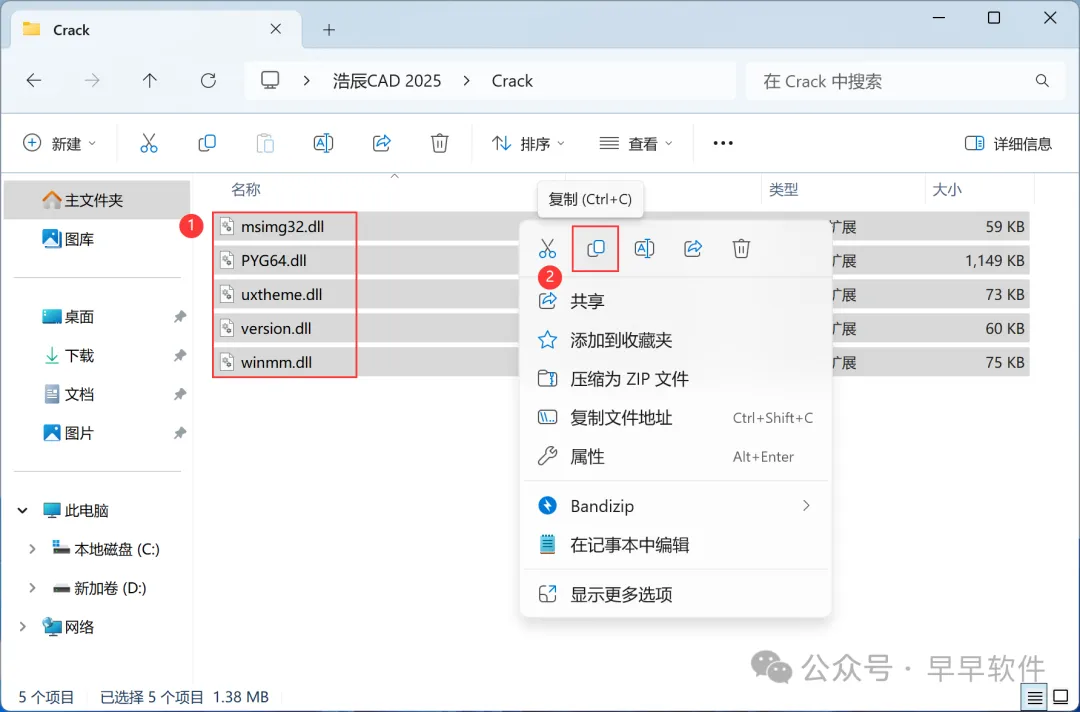Viewport: 1080px width, 712px height.
Task: Click the search magnifier icon
Action: (1042, 81)
